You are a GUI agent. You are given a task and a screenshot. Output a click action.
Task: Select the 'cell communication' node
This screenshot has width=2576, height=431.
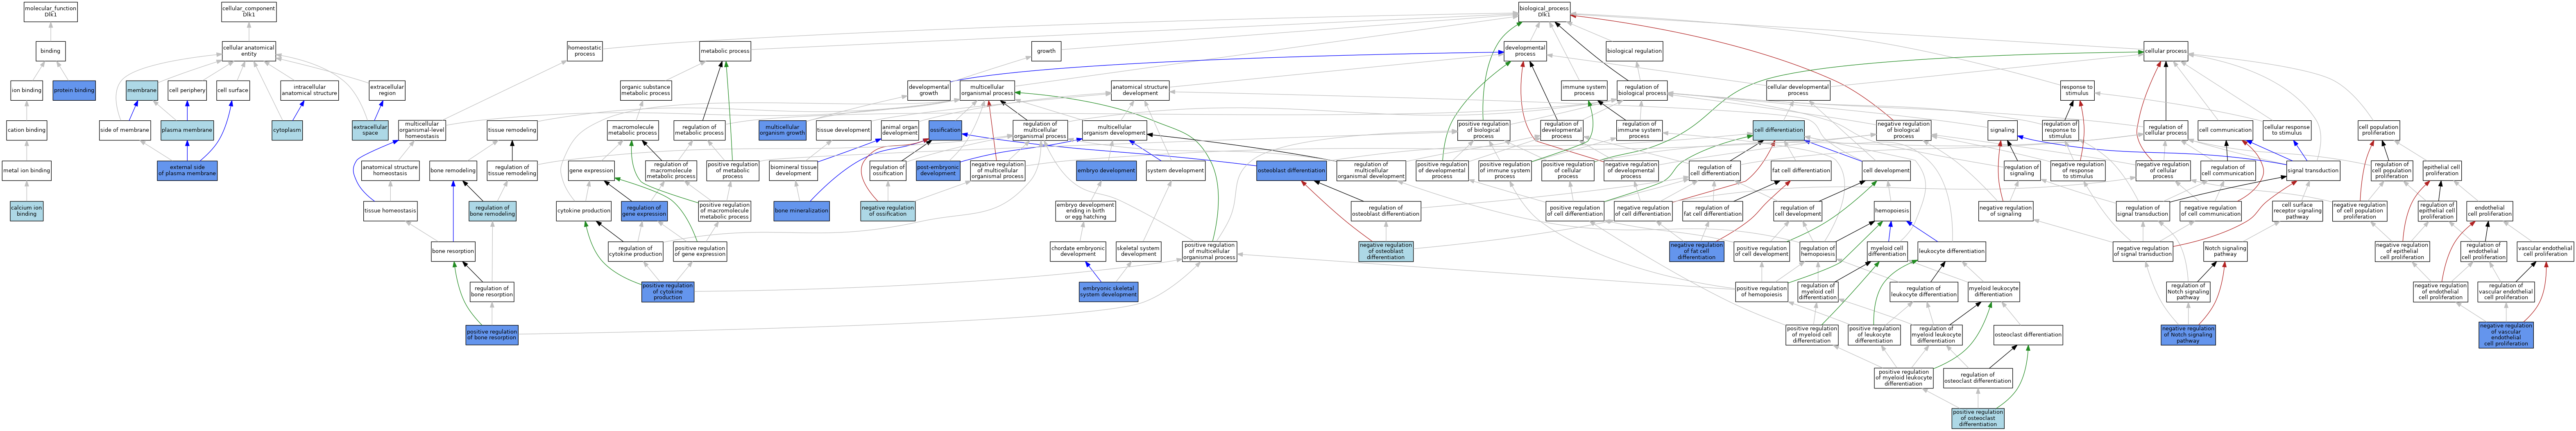pos(2225,130)
